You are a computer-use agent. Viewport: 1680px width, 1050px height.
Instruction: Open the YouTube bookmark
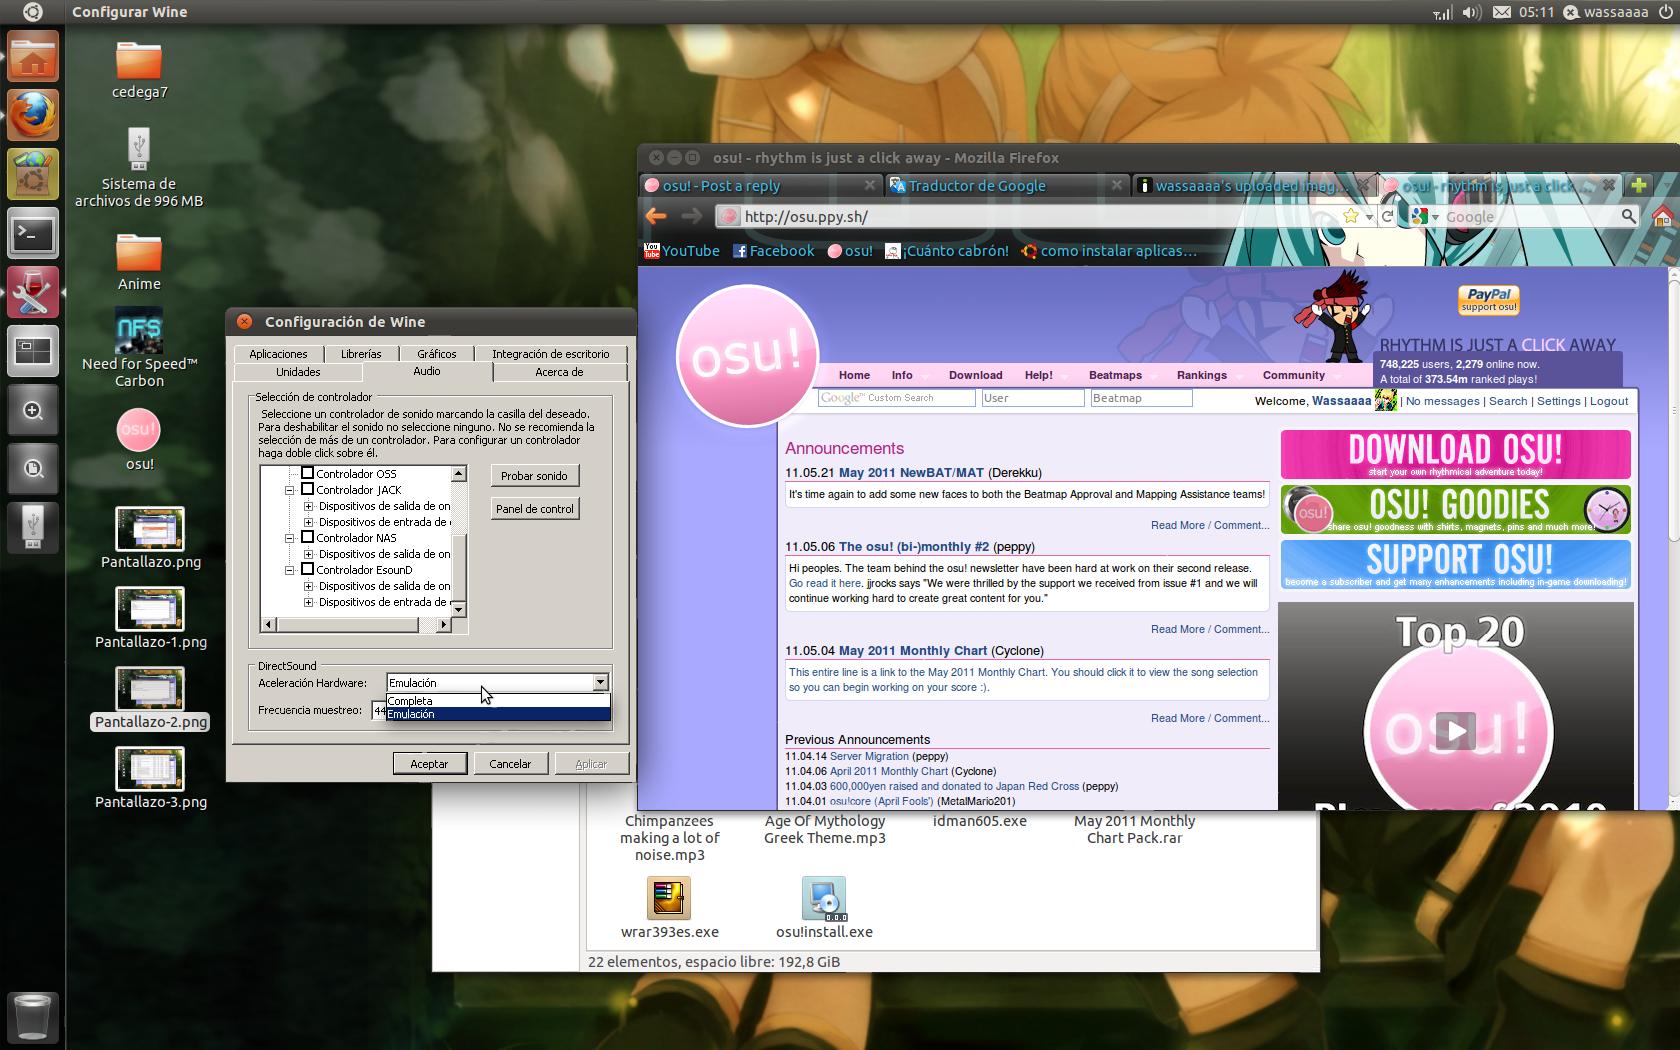[682, 251]
